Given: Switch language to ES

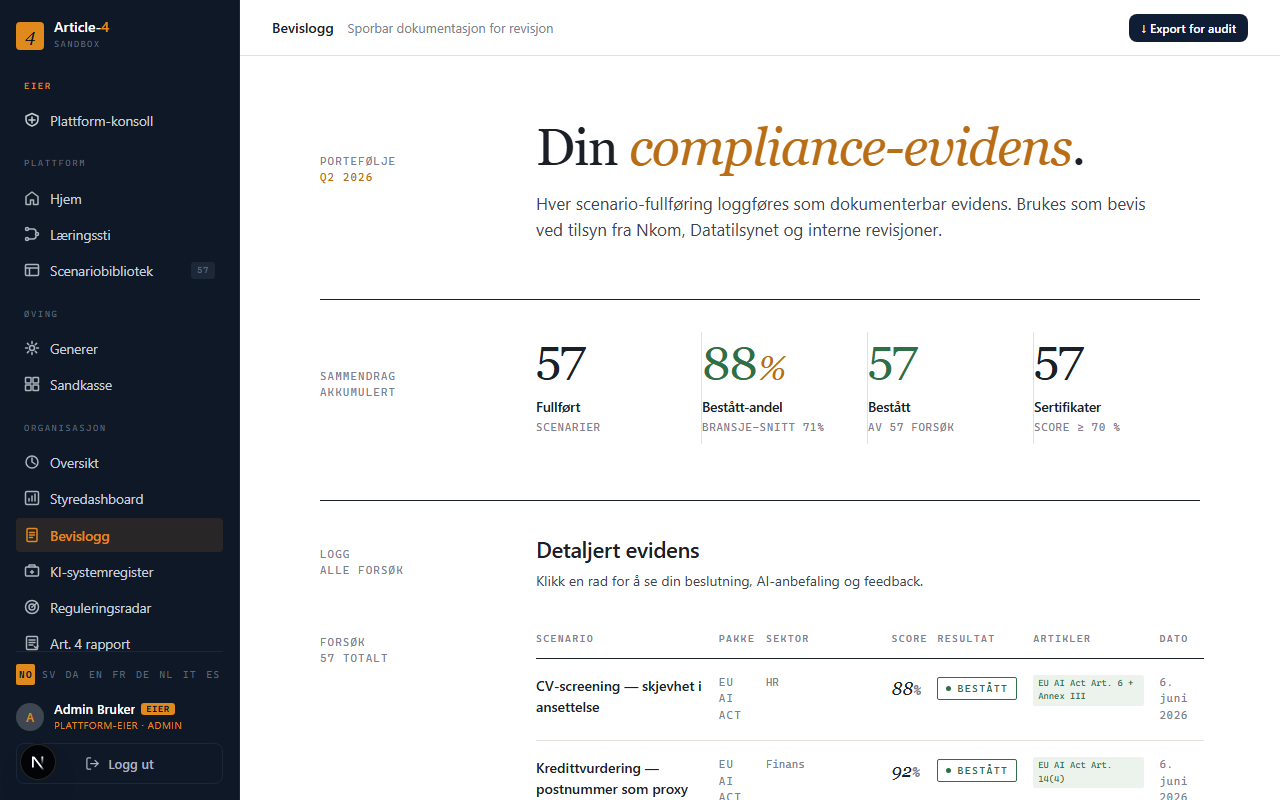Looking at the screenshot, I should (x=213, y=675).
